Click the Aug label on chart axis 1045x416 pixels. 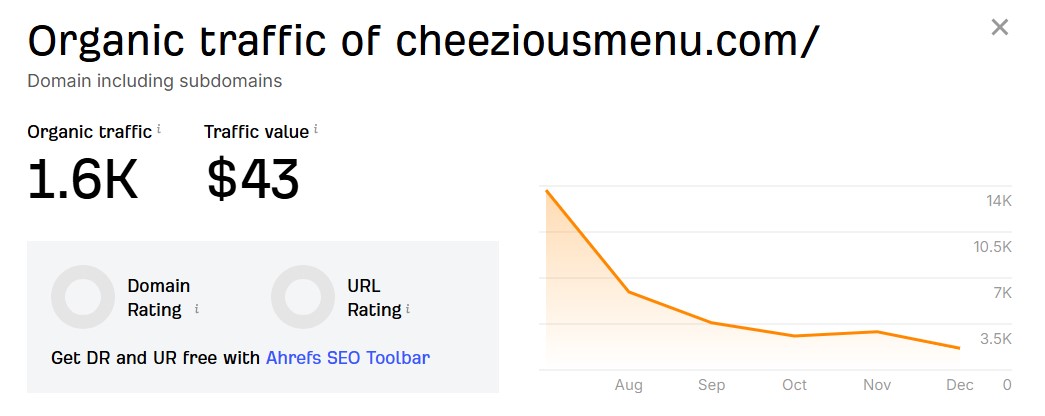coord(629,385)
